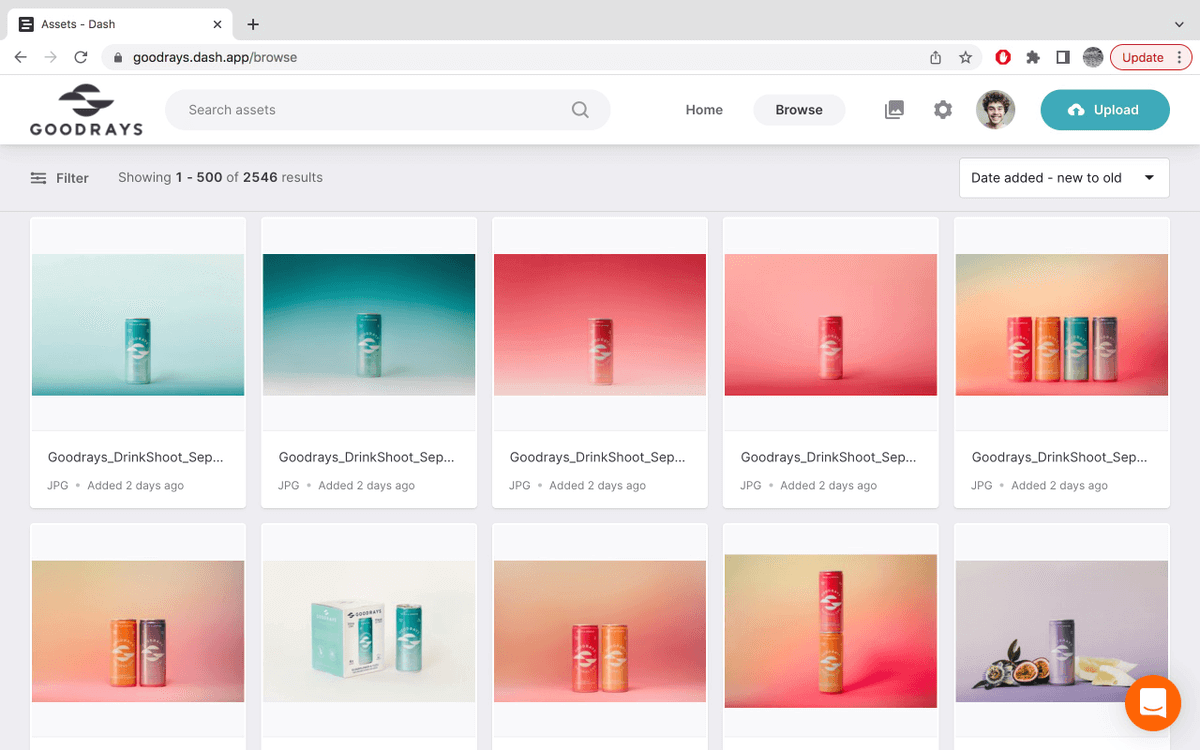
Task: Click the search magnifier icon
Action: (580, 110)
